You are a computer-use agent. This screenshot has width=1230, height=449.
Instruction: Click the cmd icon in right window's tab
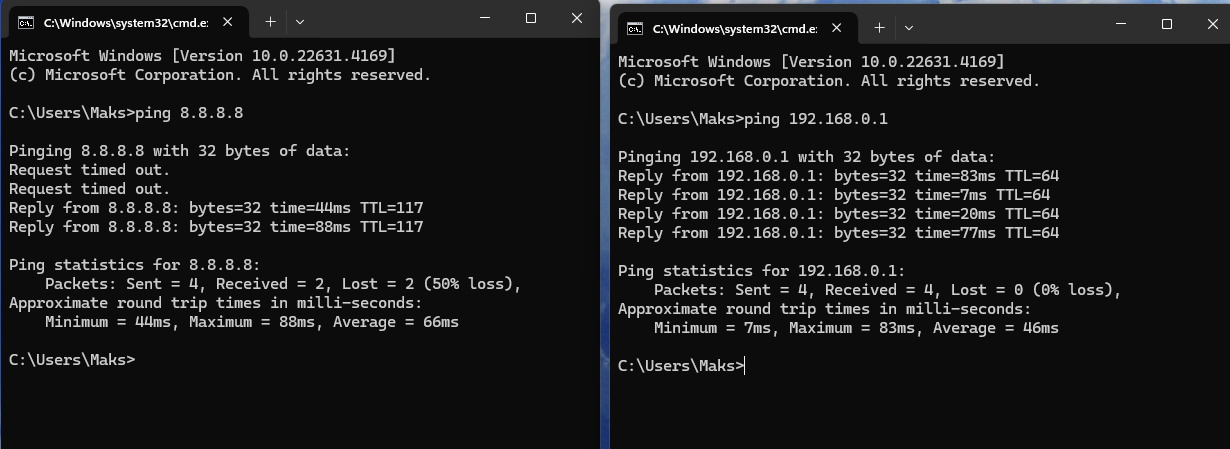pos(635,28)
